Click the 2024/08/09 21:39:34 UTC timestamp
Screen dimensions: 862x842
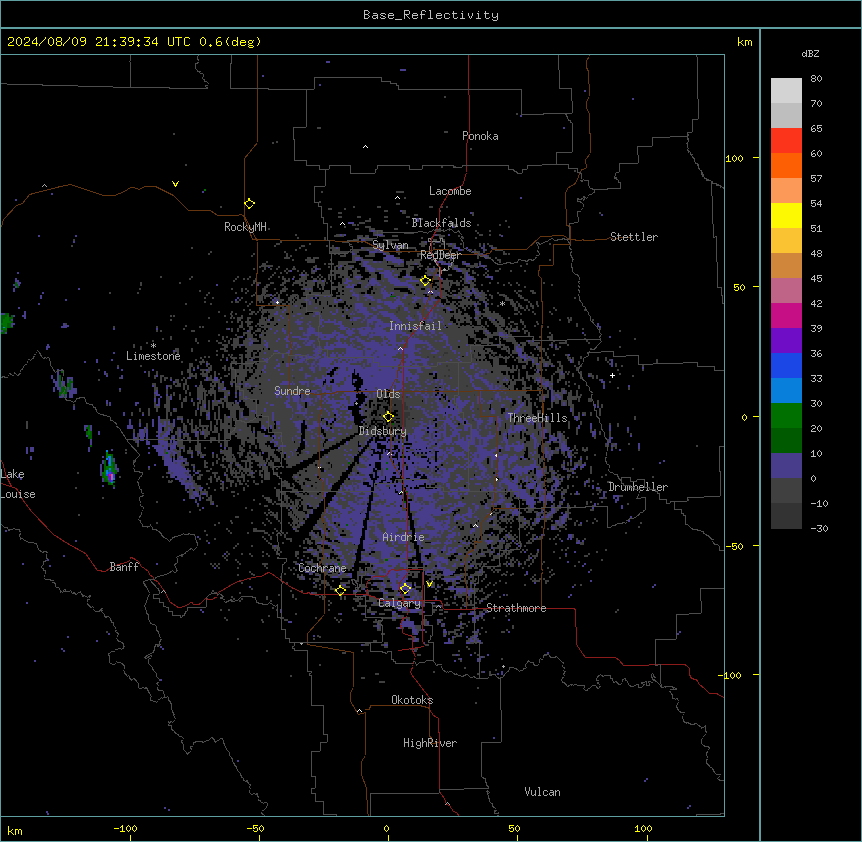(x=99, y=42)
